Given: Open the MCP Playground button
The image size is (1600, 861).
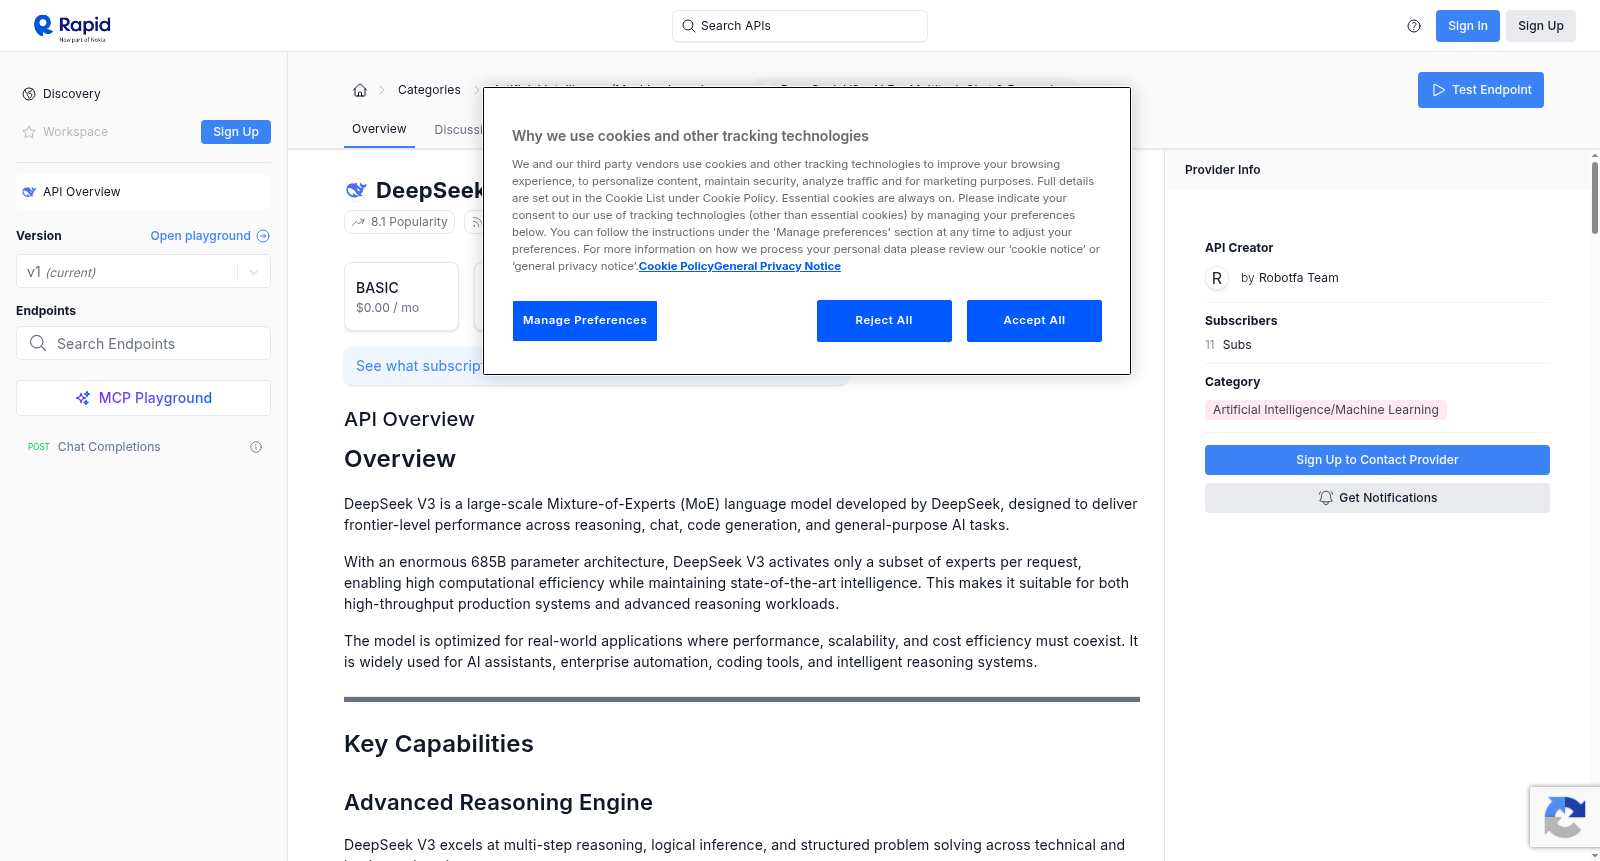Looking at the screenshot, I should pyautogui.click(x=143, y=398).
